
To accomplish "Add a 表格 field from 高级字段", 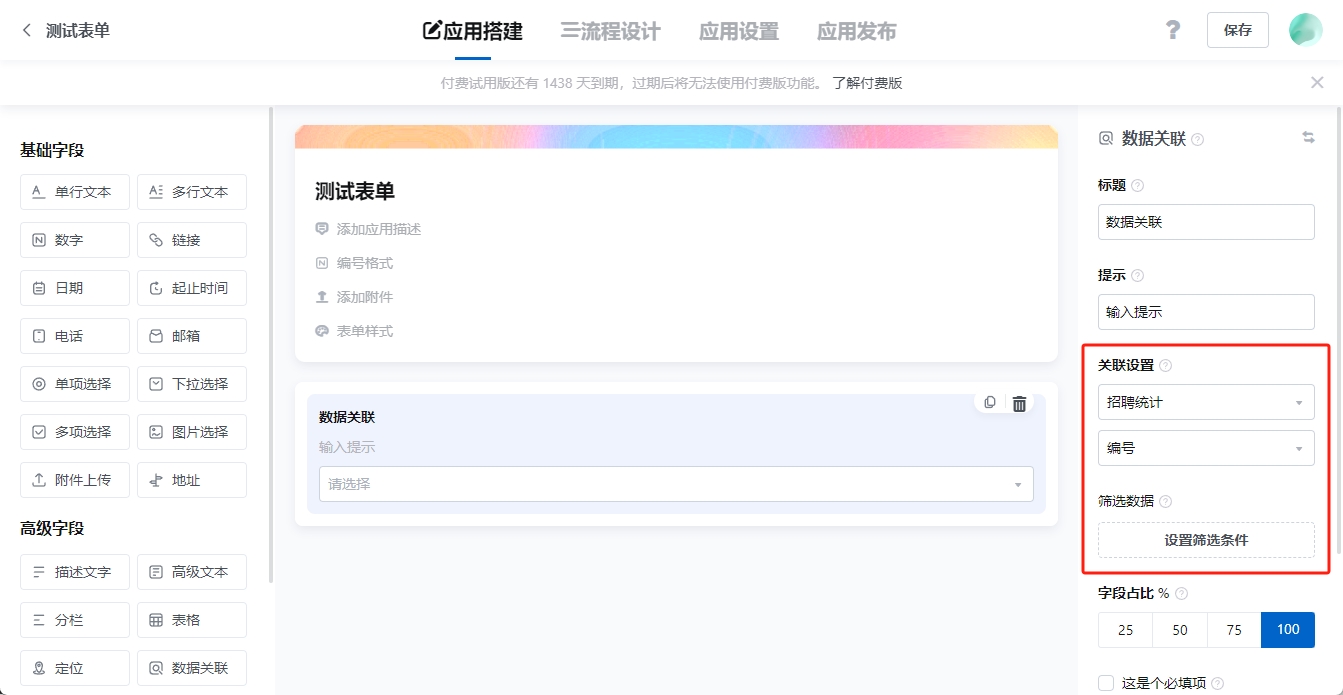I will click(191, 619).
